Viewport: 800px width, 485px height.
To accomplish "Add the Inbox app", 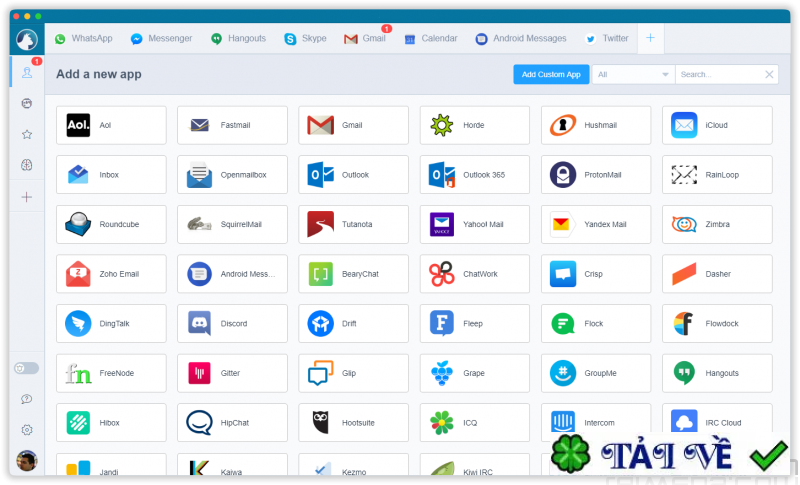I will (x=111, y=174).
